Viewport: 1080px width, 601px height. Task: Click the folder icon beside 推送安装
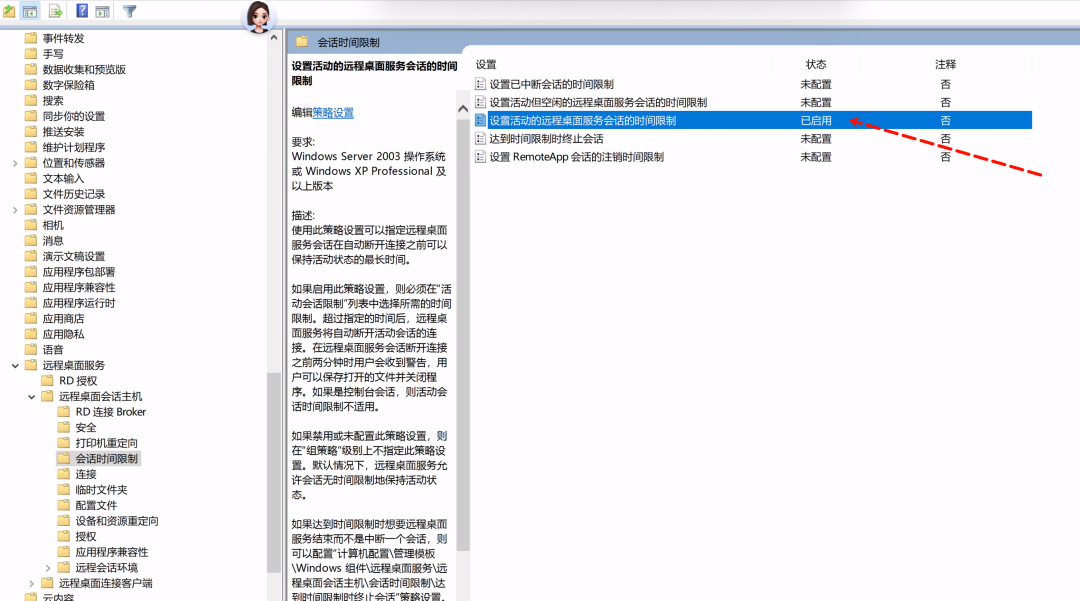(x=30, y=131)
